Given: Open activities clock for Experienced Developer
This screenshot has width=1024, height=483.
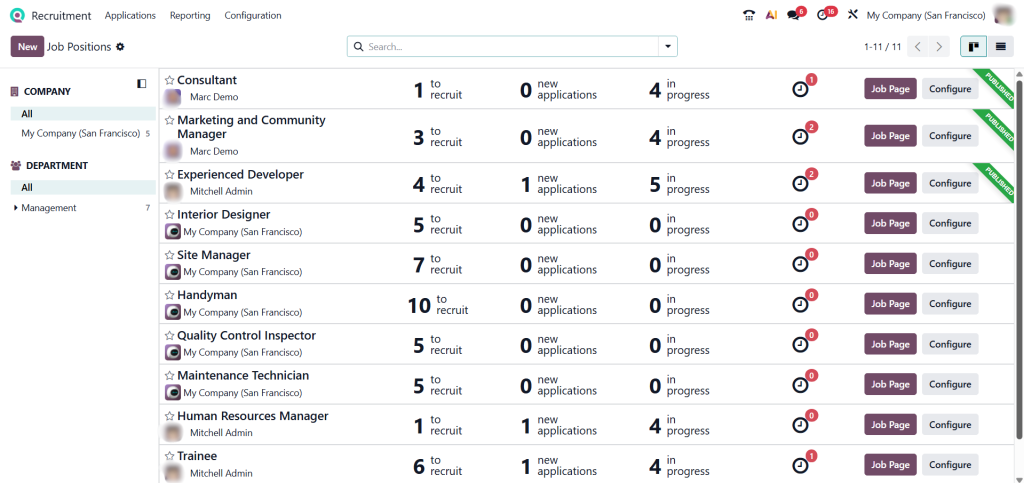Looking at the screenshot, I should click(x=800, y=184).
